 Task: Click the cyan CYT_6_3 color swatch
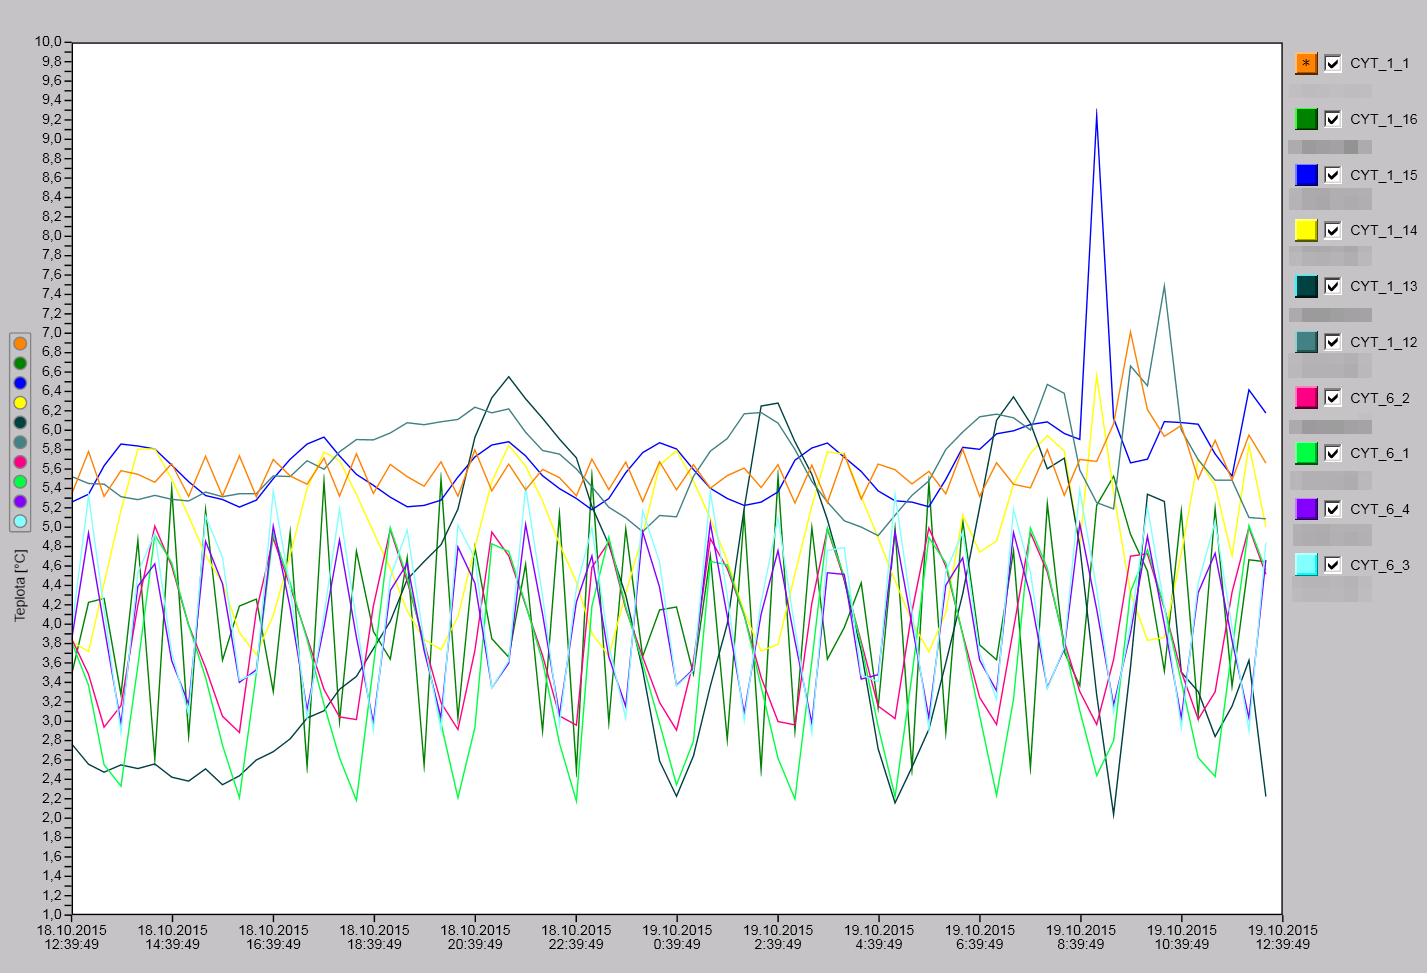tap(1306, 565)
